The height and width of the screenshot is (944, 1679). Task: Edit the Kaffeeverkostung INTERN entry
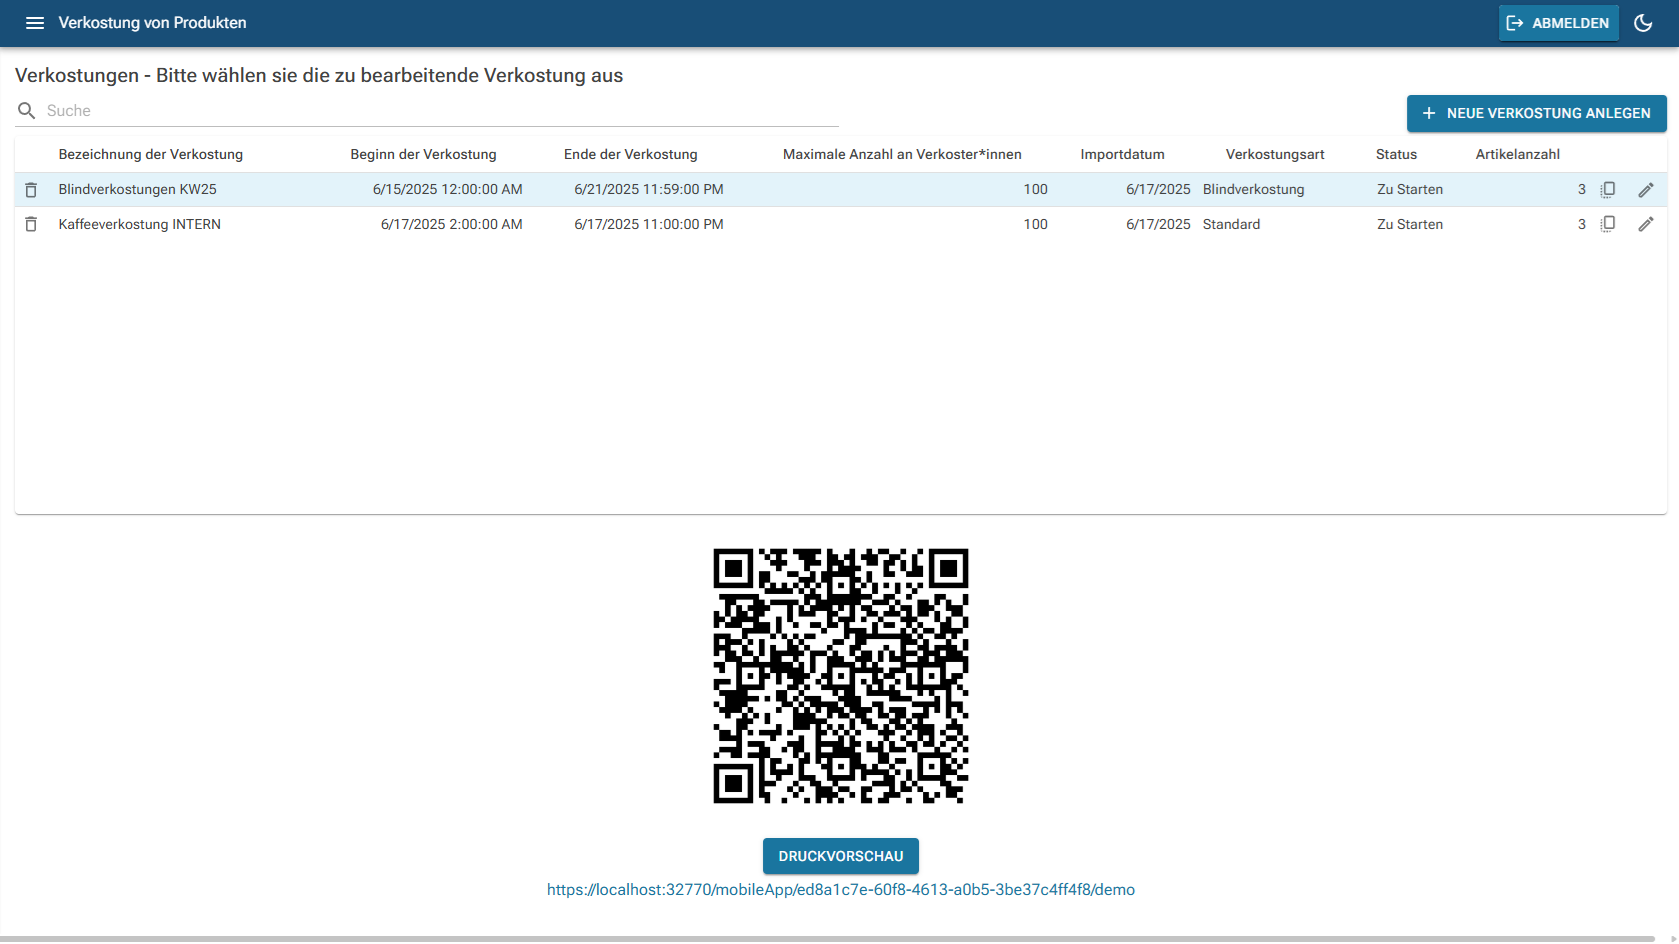point(1645,225)
